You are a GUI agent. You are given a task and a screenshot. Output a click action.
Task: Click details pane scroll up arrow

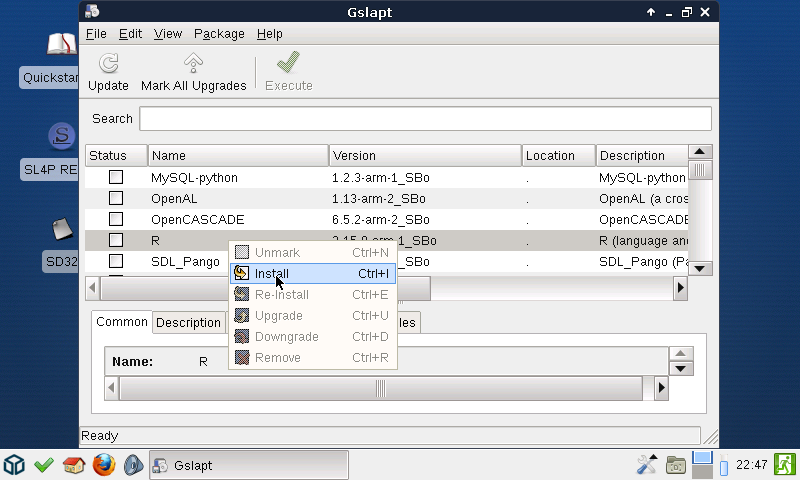tap(681, 353)
